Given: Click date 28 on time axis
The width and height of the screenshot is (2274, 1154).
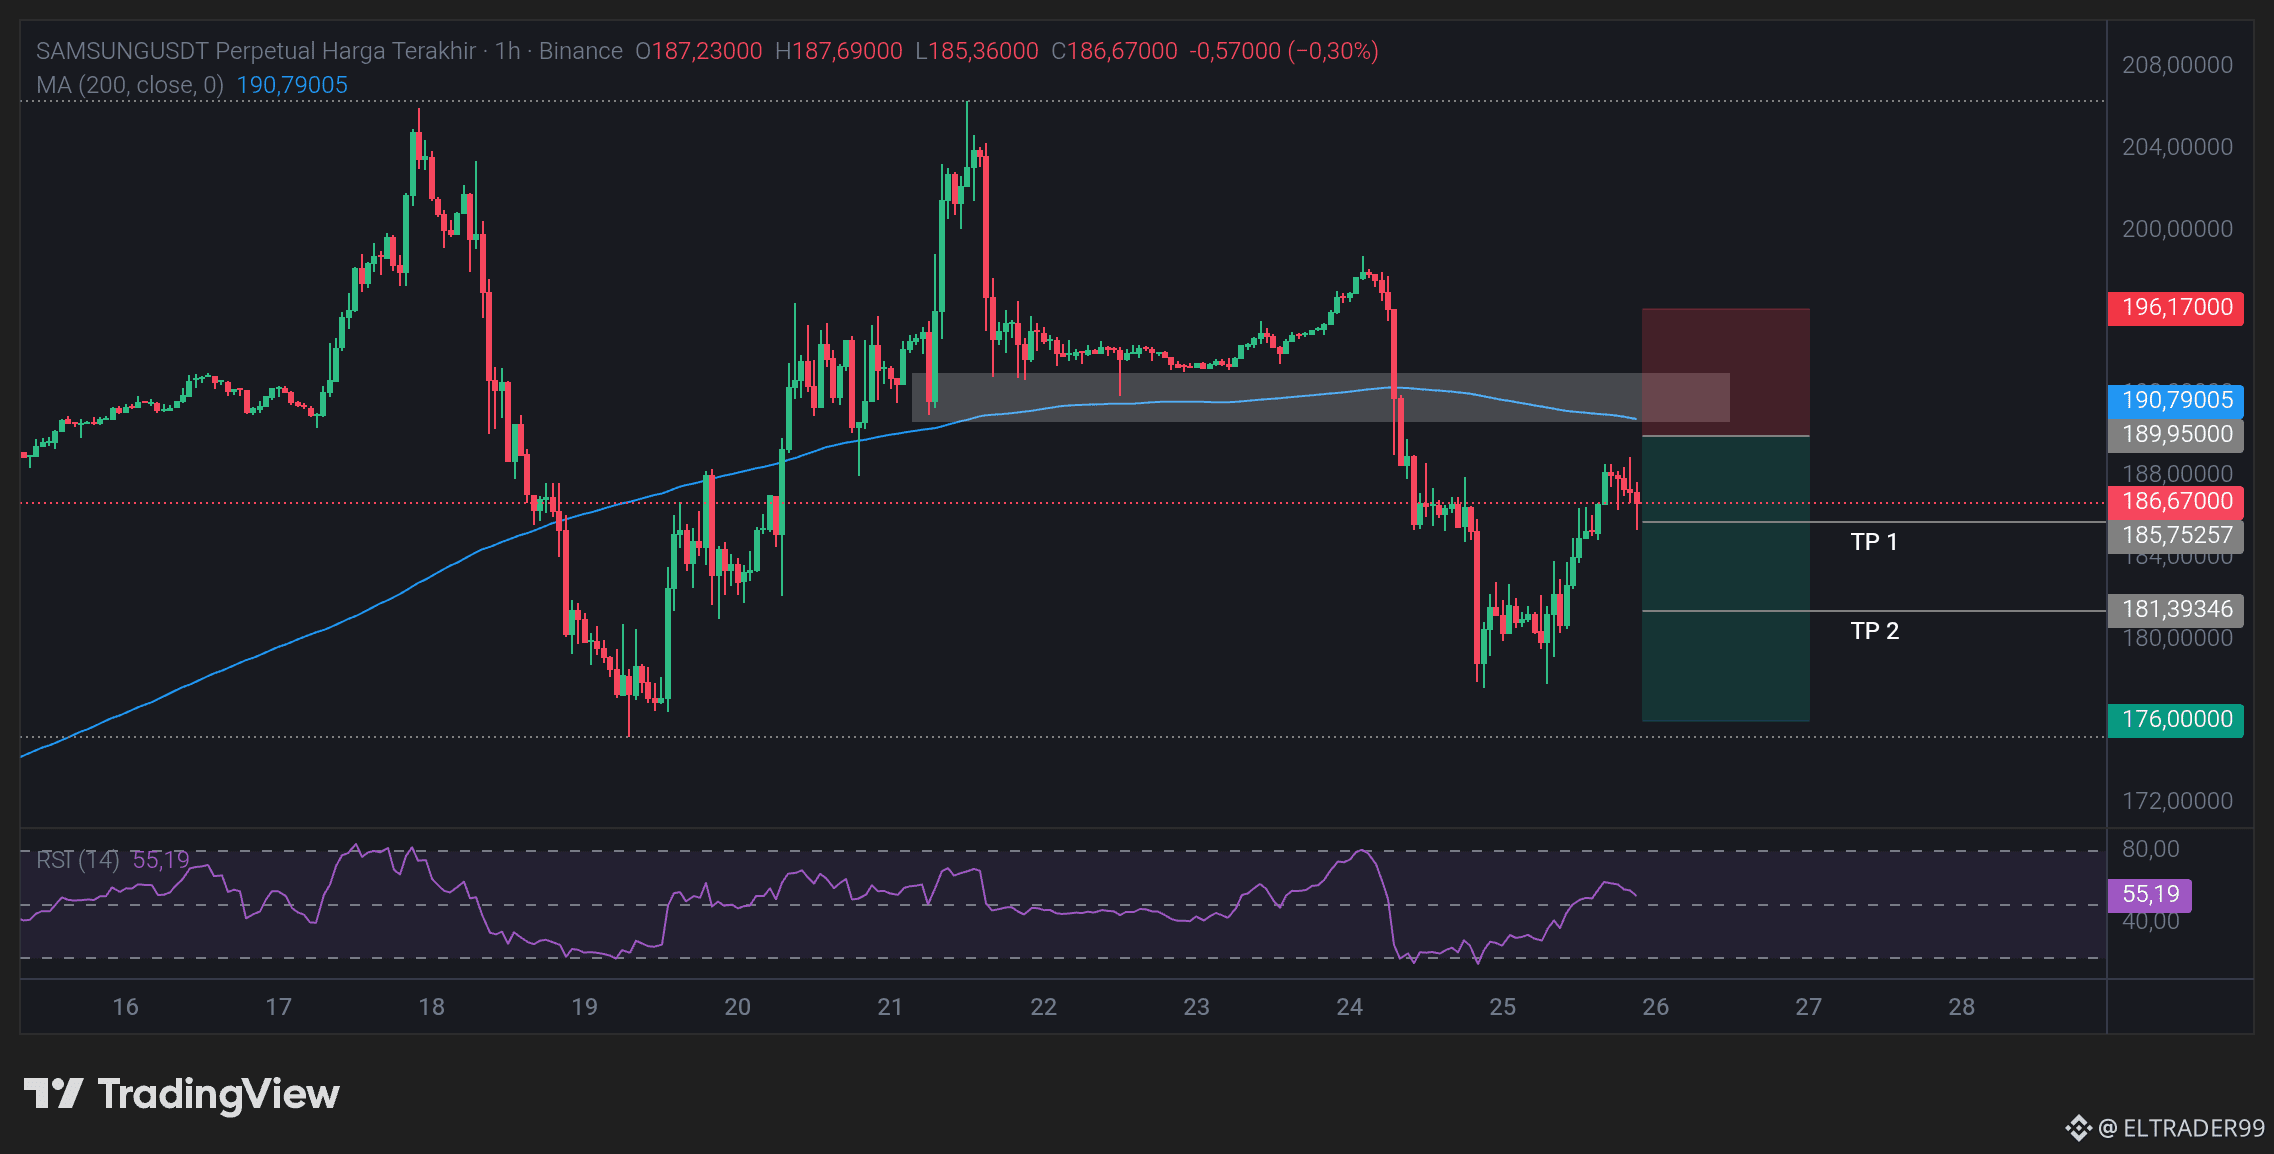Looking at the screenshot, I should point(1961,1007).
